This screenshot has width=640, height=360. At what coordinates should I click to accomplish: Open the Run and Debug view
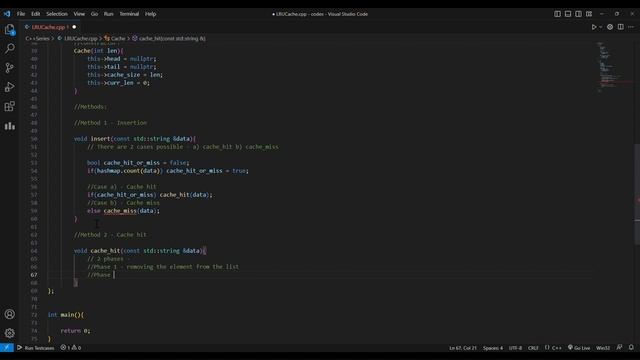9,87
